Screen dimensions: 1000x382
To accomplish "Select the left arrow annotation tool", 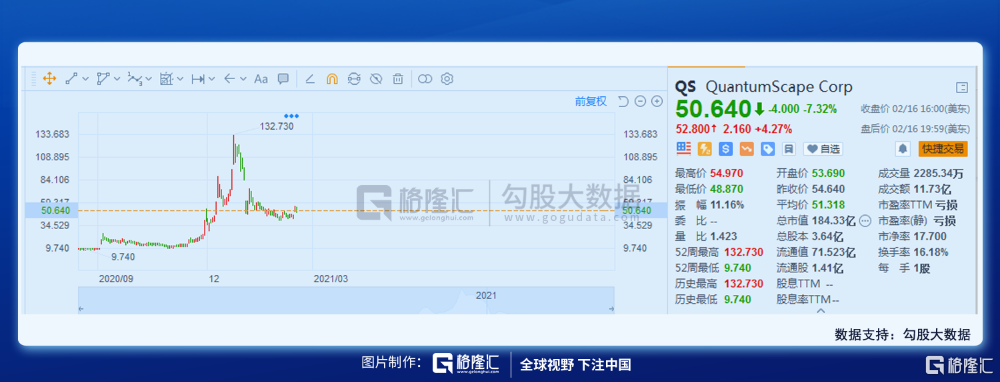I will click(x=230, y=79).
